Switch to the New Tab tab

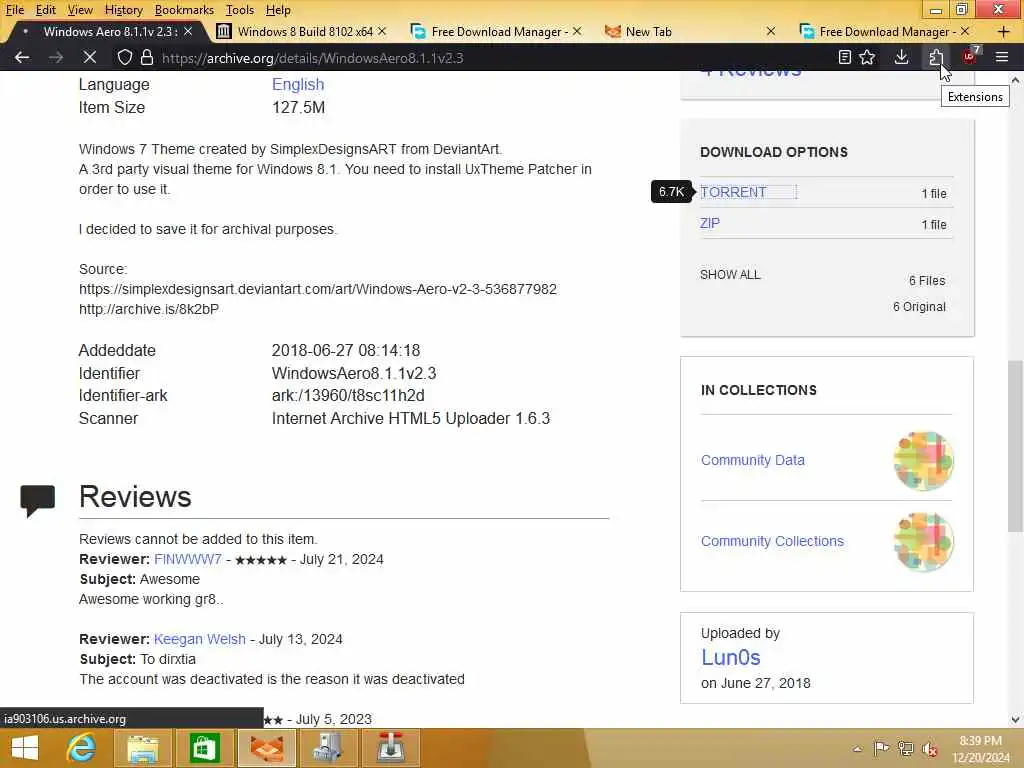[691, 31]
